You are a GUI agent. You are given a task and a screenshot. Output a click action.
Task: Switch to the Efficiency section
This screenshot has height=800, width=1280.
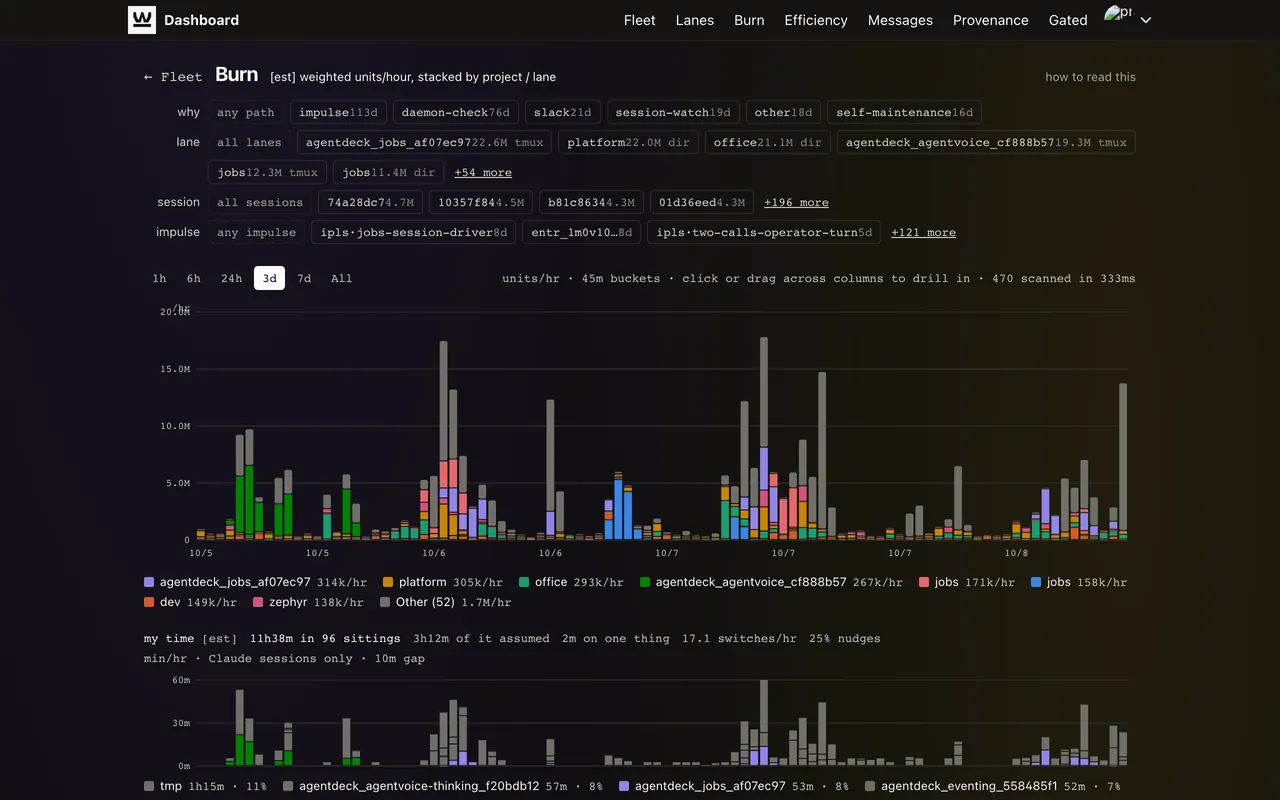816,20
